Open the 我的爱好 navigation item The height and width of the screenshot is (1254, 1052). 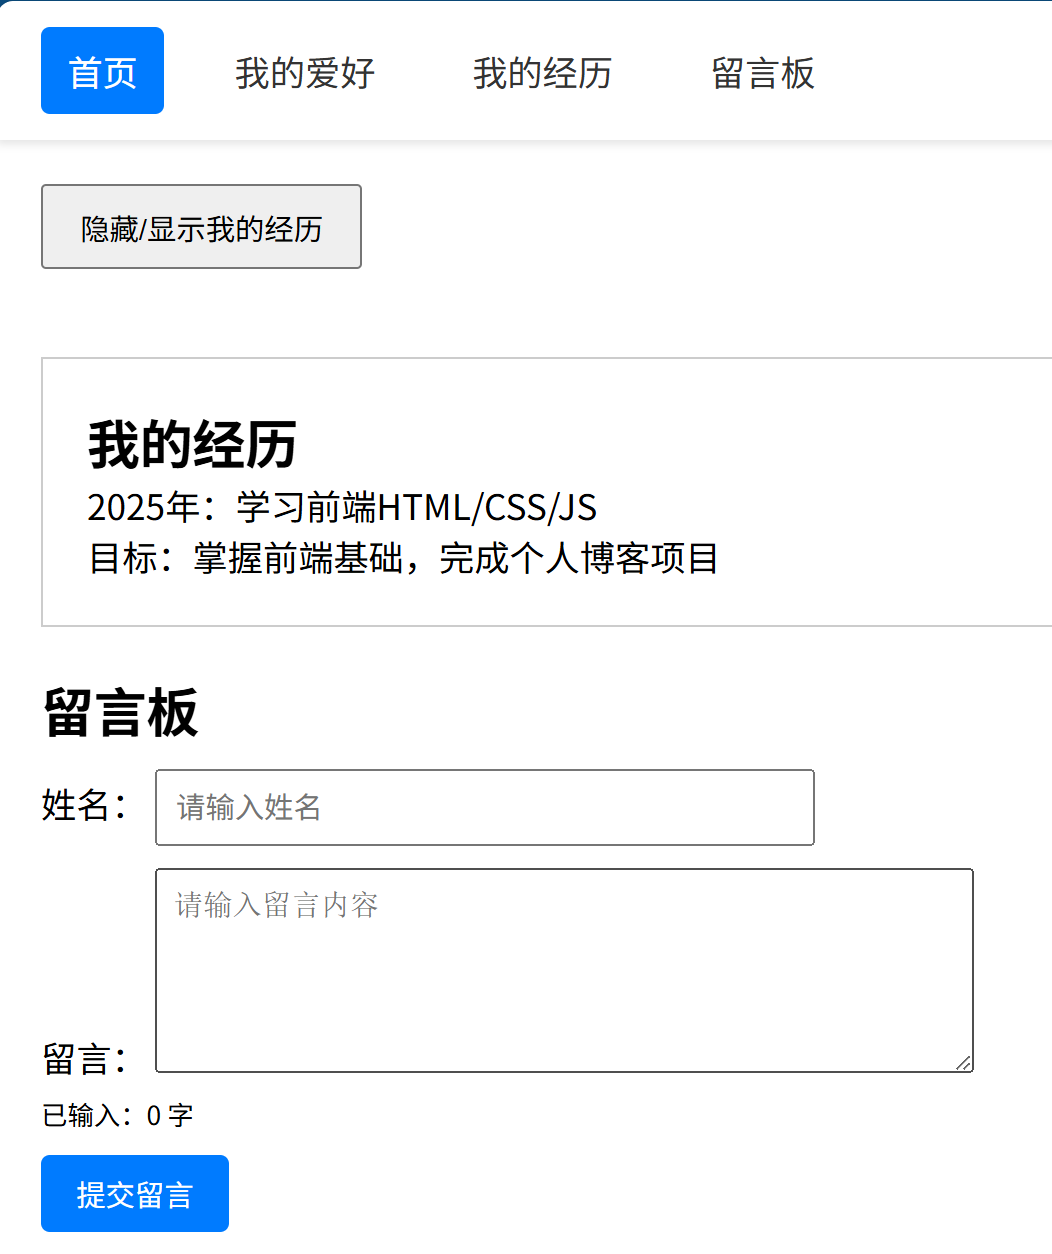[x=305, y=73]
